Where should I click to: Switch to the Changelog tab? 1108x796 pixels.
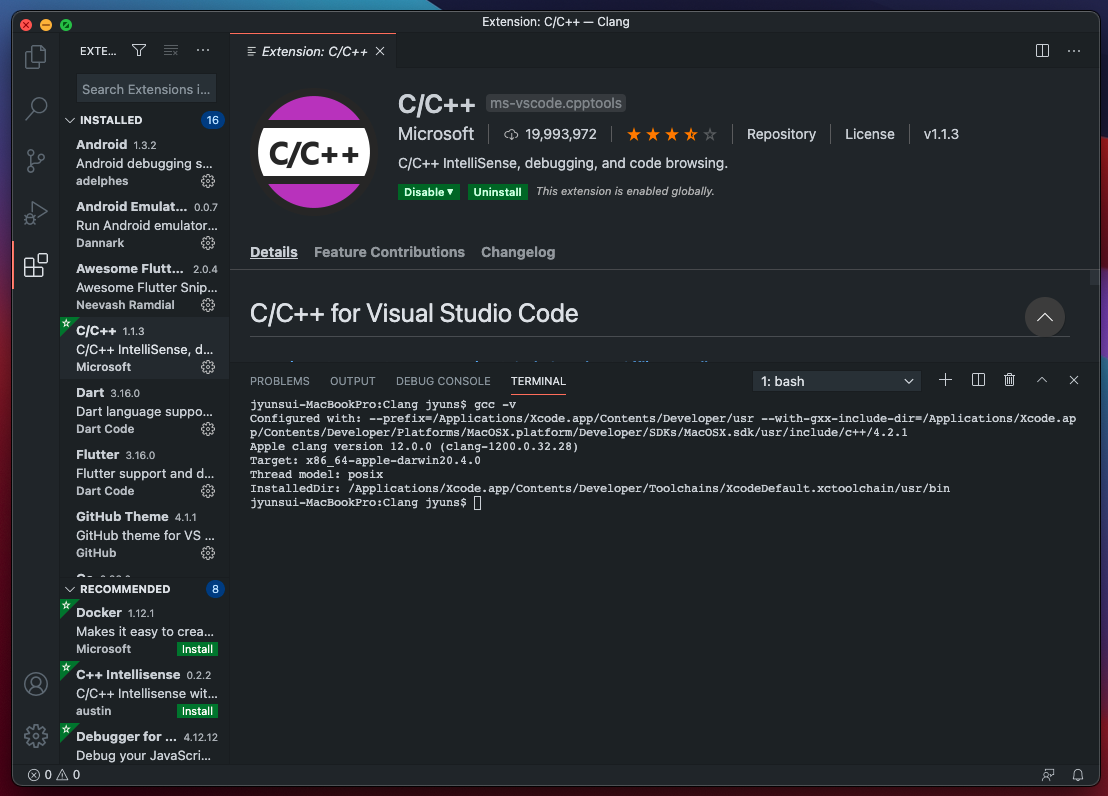(518, 252)
